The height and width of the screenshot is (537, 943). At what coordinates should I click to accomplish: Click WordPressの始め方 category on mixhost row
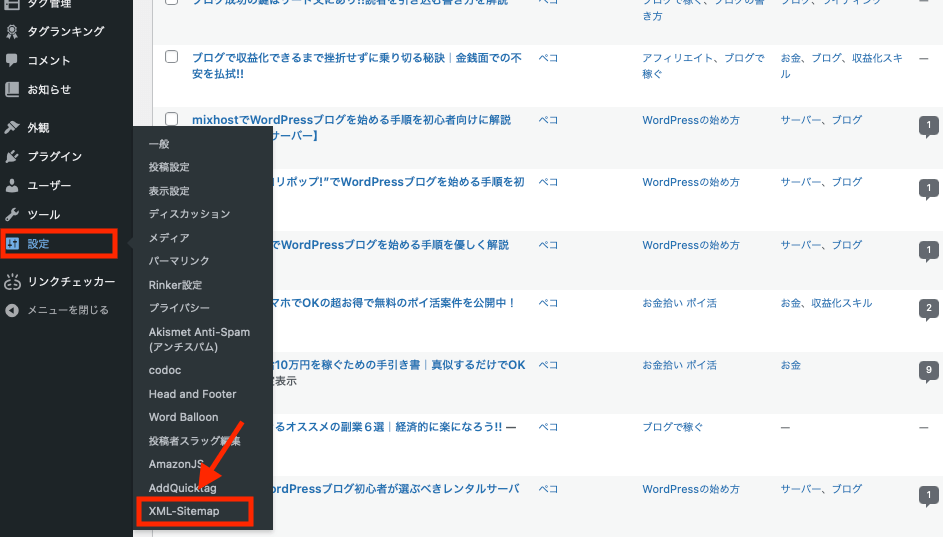click(x=690, y=120)
